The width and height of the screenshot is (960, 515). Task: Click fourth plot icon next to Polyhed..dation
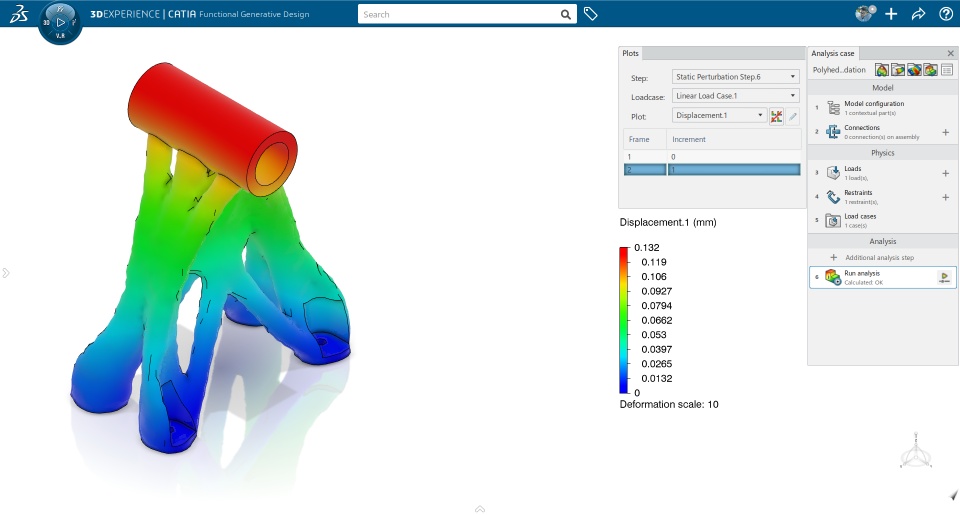pyautogui.click(x=931, y=70)
